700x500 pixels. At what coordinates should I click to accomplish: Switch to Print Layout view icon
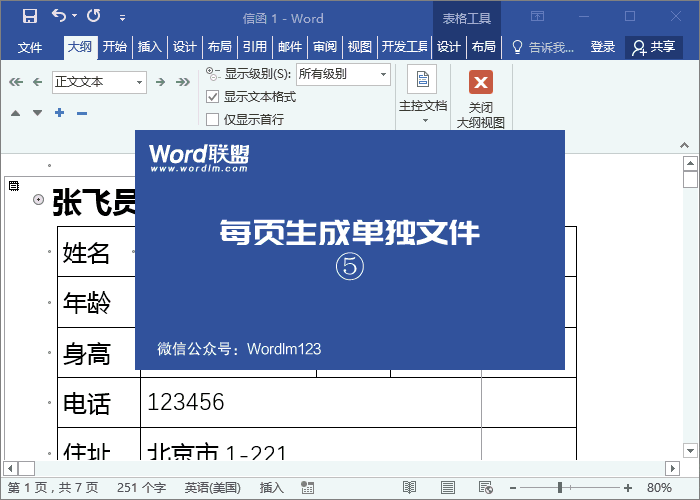(448, 488)
